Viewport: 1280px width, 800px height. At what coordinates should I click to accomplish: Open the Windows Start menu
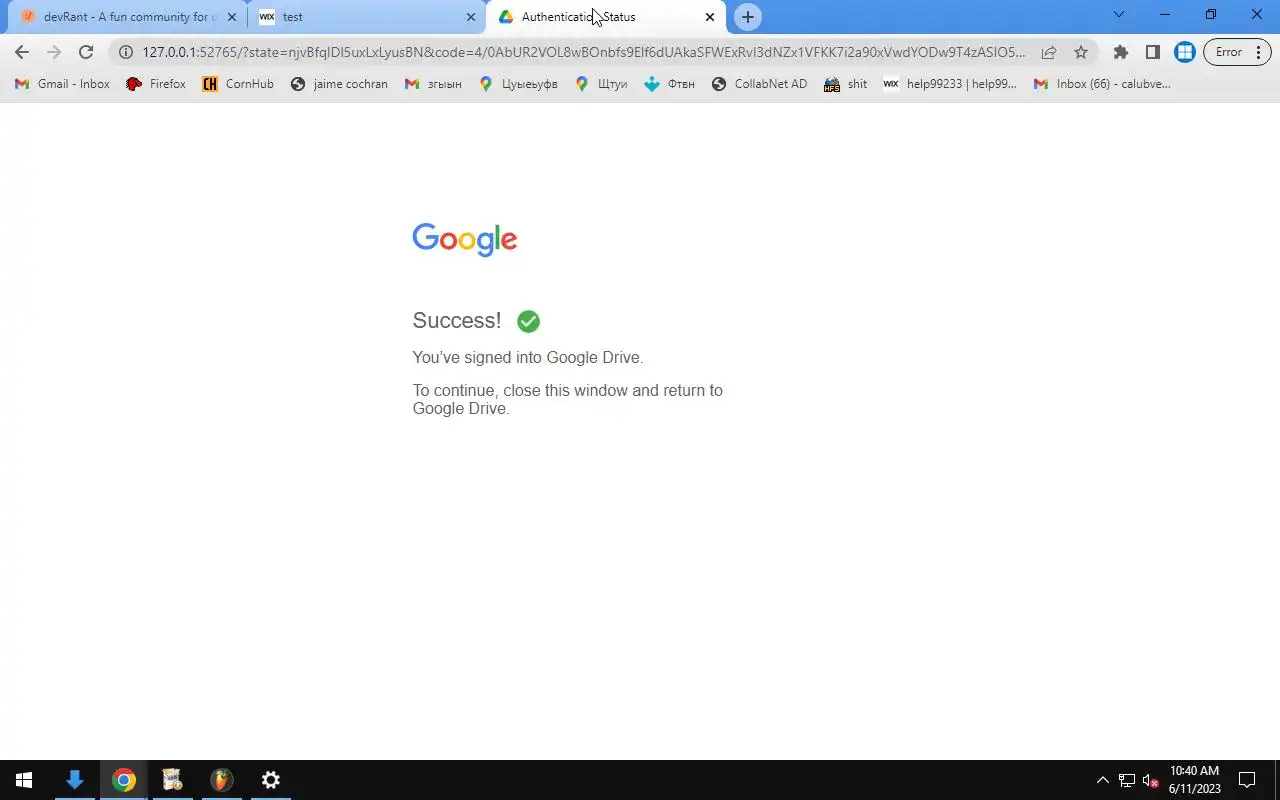24,780
